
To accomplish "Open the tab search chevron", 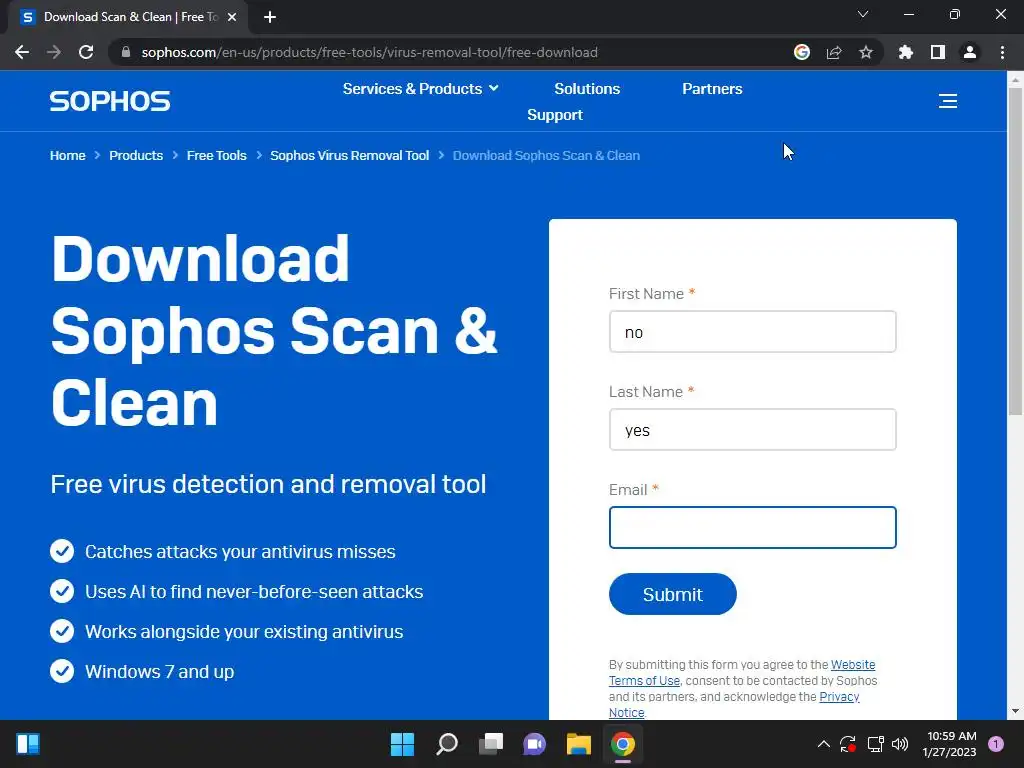I will coord(863,14).
